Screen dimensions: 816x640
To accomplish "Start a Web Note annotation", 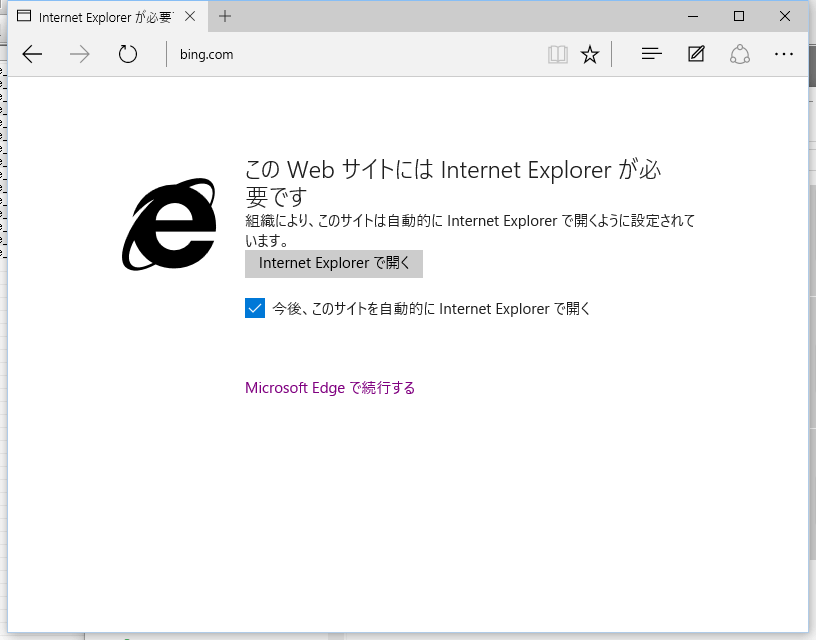I will pos(696,54).
